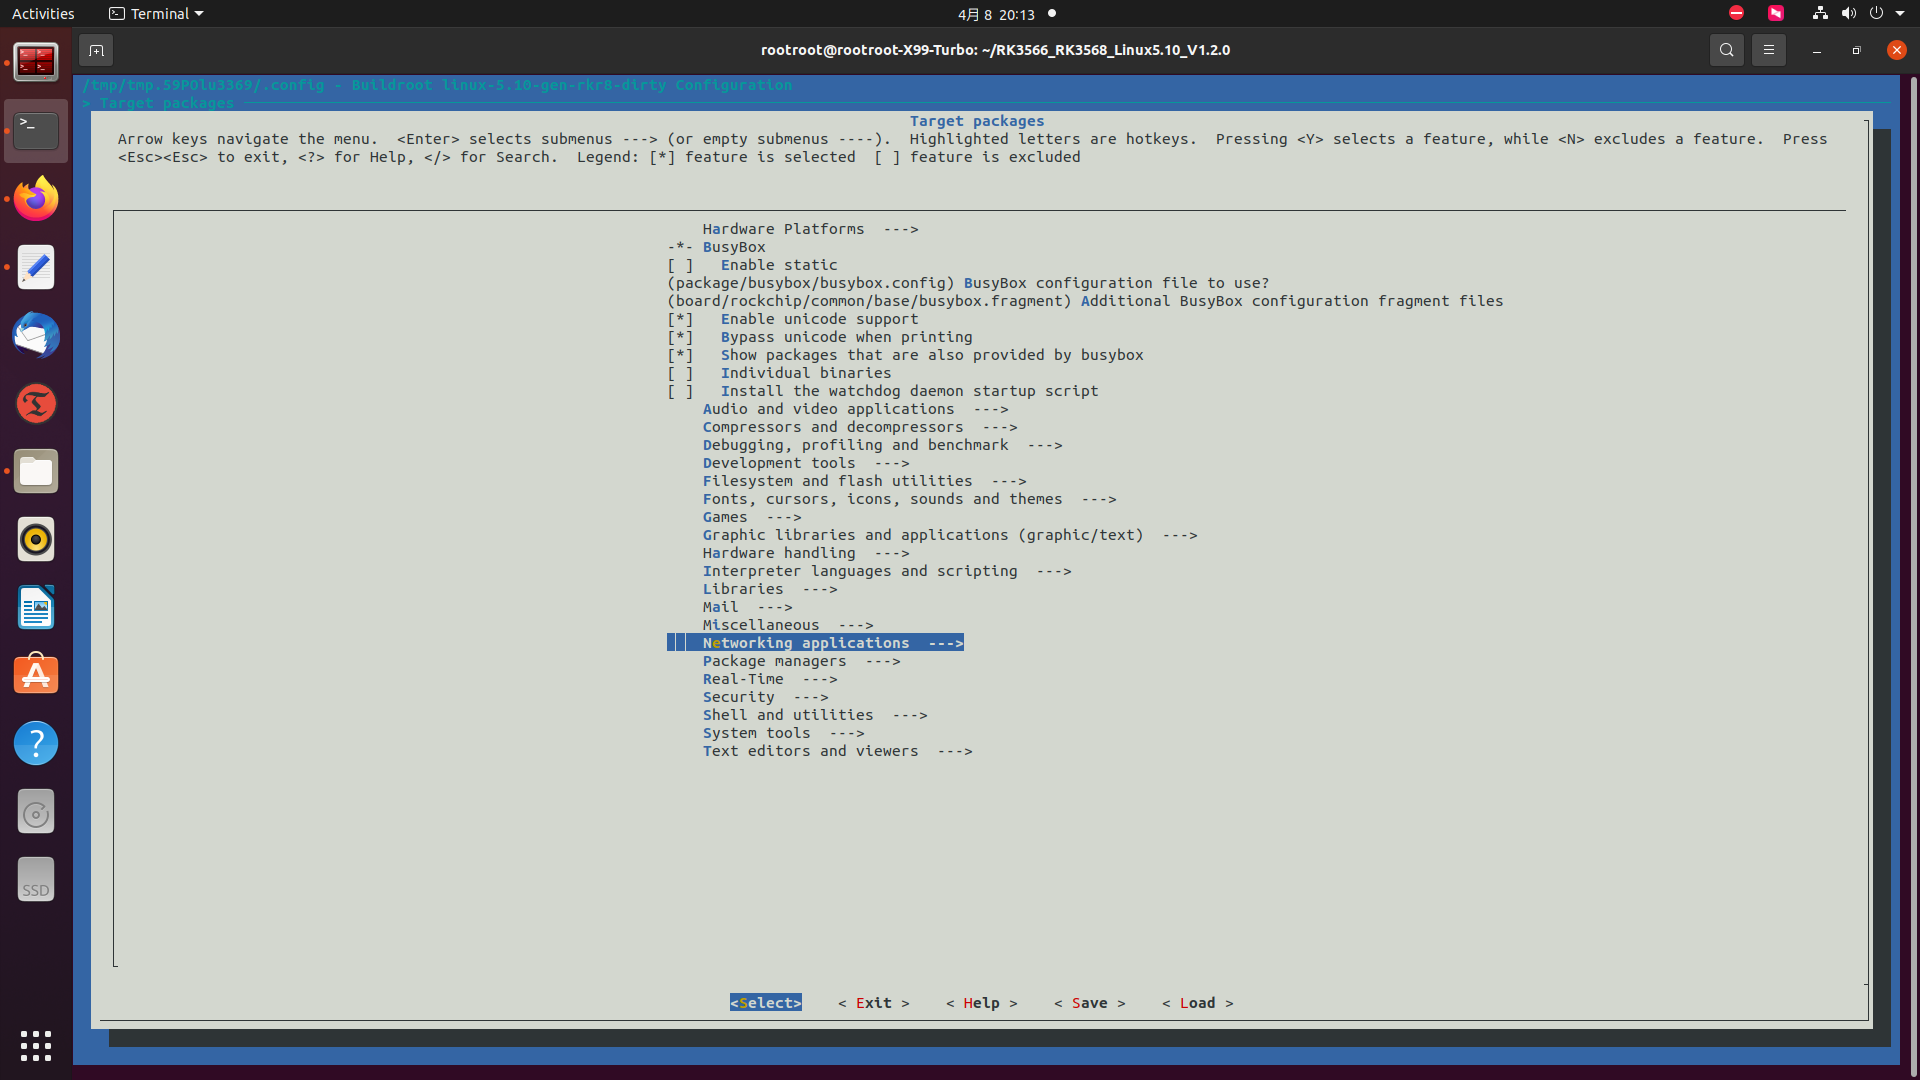This screenshot has width=1920, height=1080.
Task: Click the new tab icon in titlebar
Action: click(96, 50)
